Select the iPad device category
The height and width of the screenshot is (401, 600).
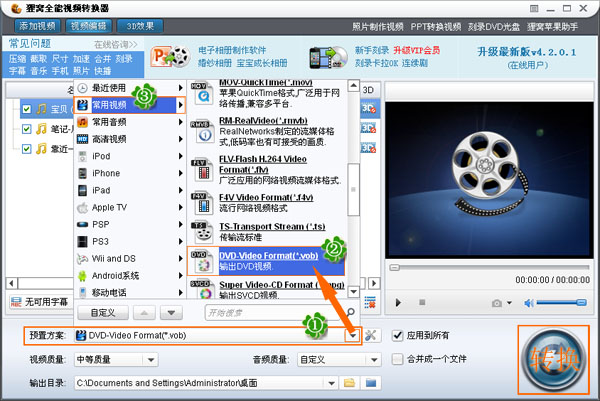pyautogui.click(x=129, y=190)
